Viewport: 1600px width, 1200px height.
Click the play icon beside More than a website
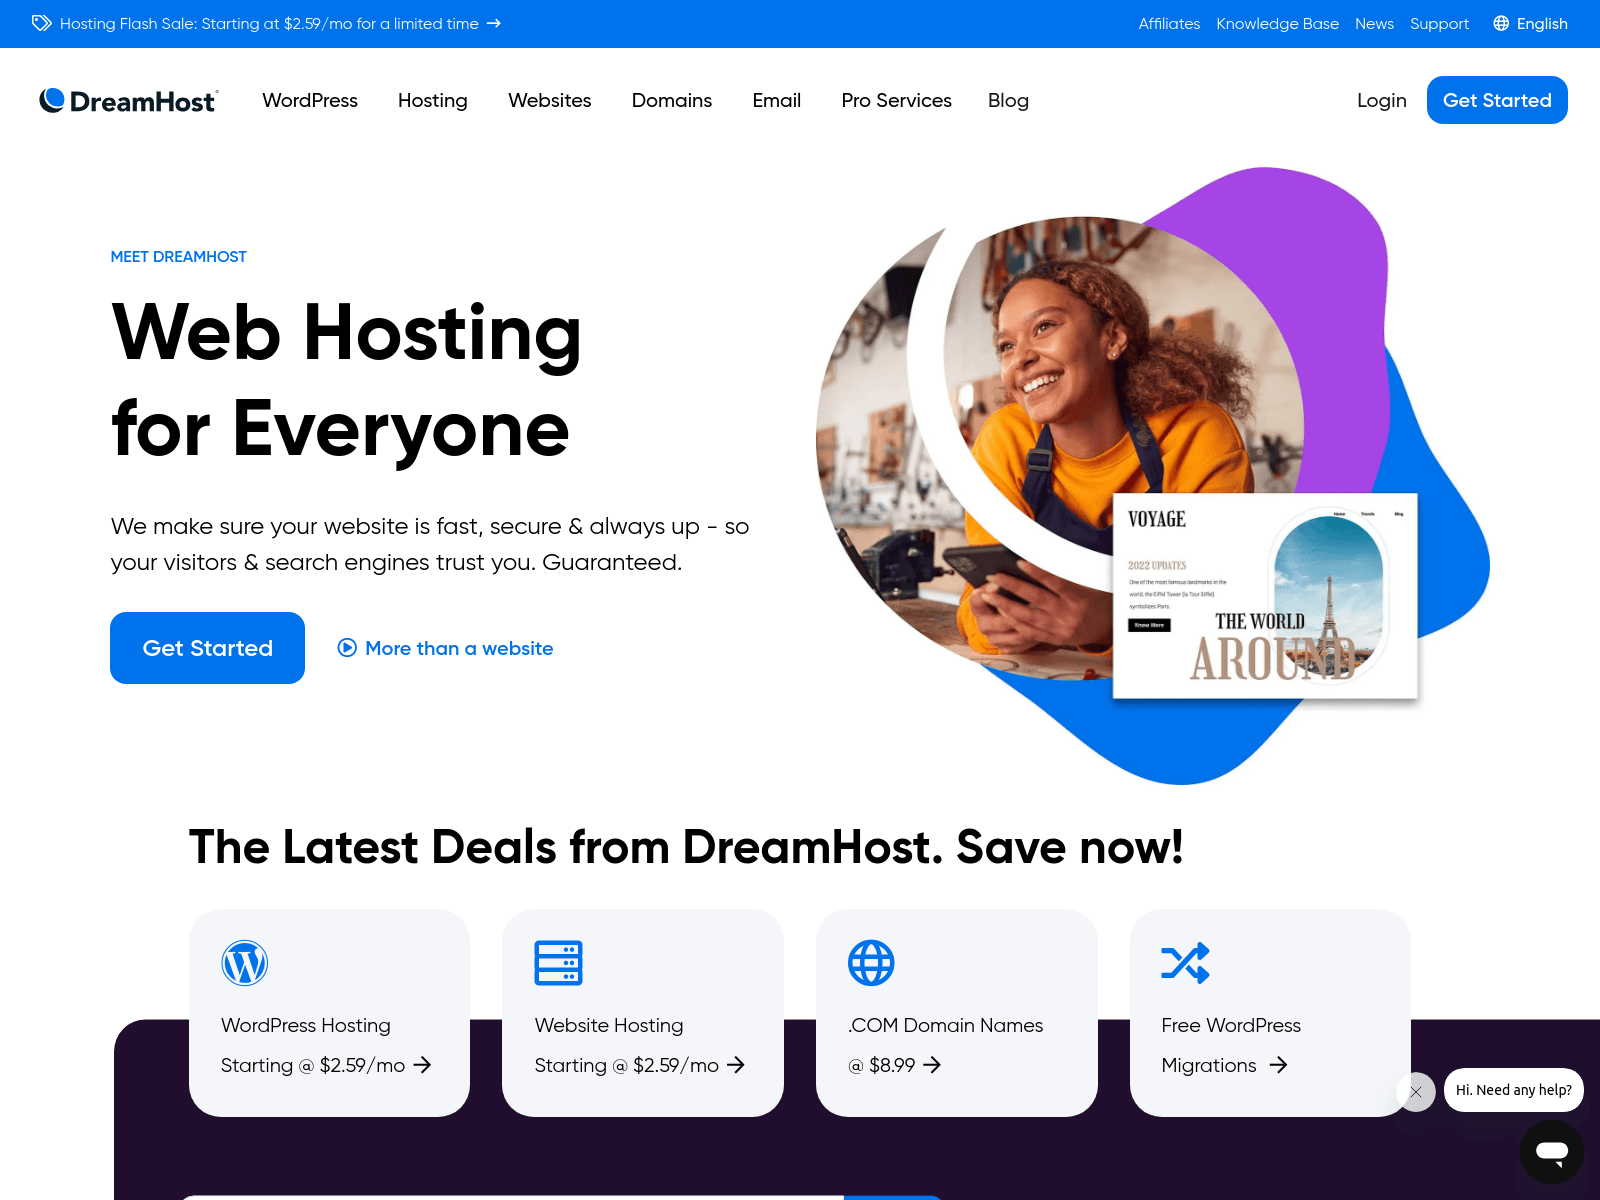(x=347, y=647)
